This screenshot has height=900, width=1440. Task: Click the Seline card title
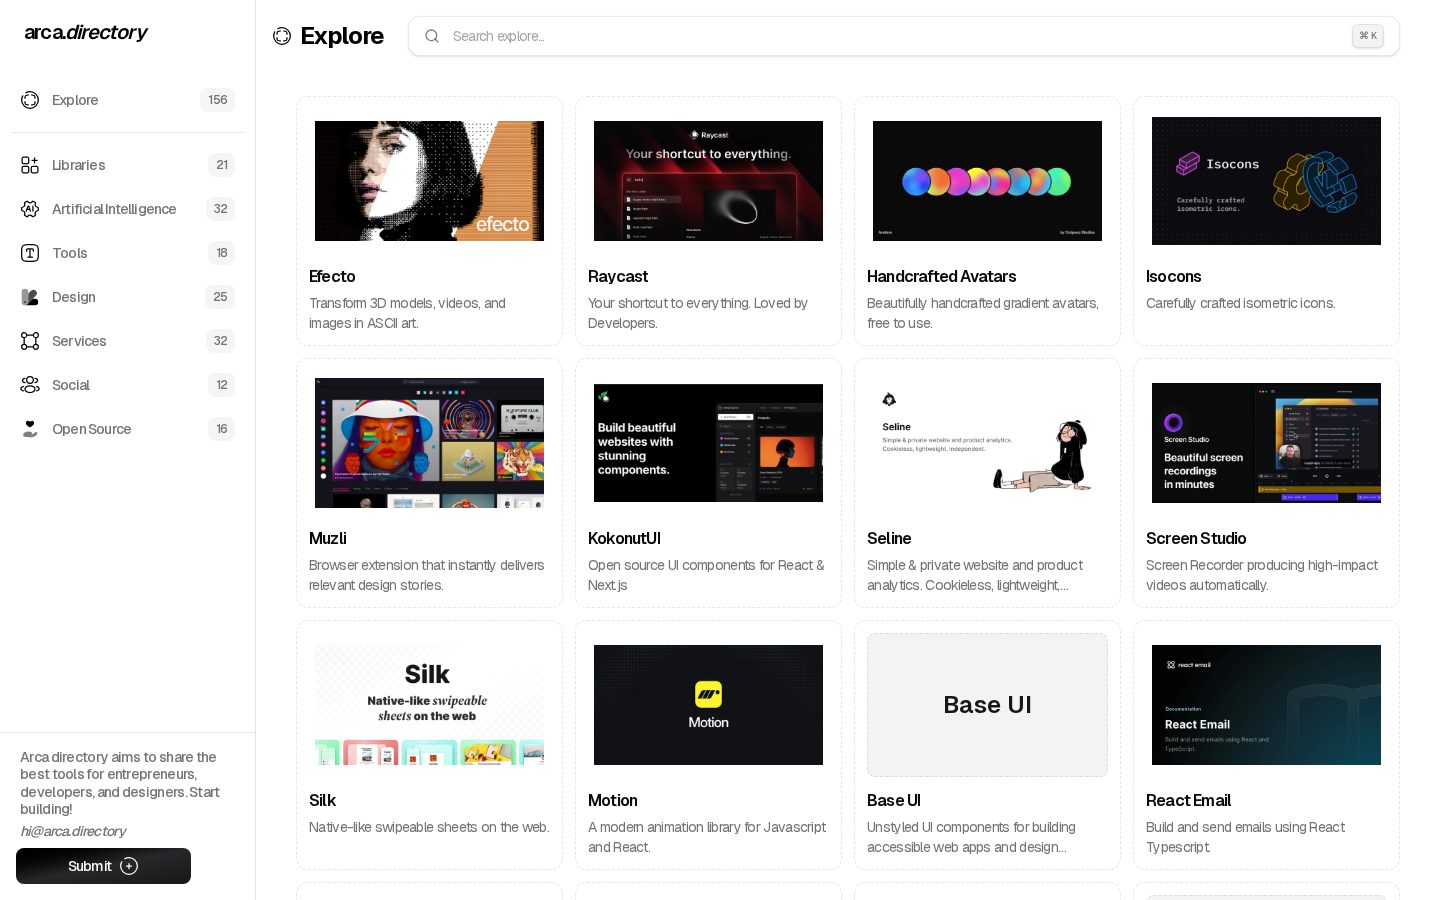pos(889,539)
